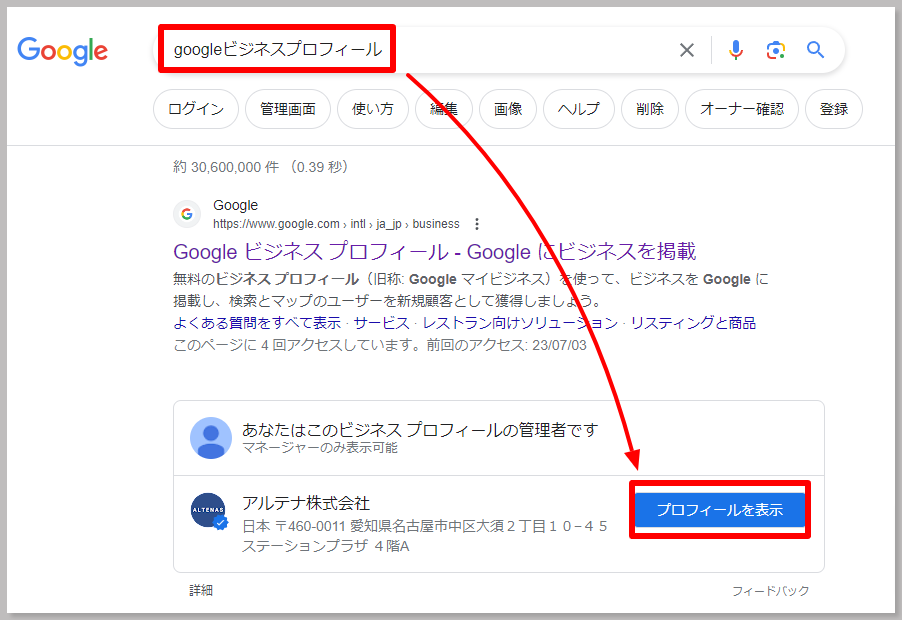Open the 使い方 filter chip
This screenshot has height=620, width=902.
tap(373, 109)
